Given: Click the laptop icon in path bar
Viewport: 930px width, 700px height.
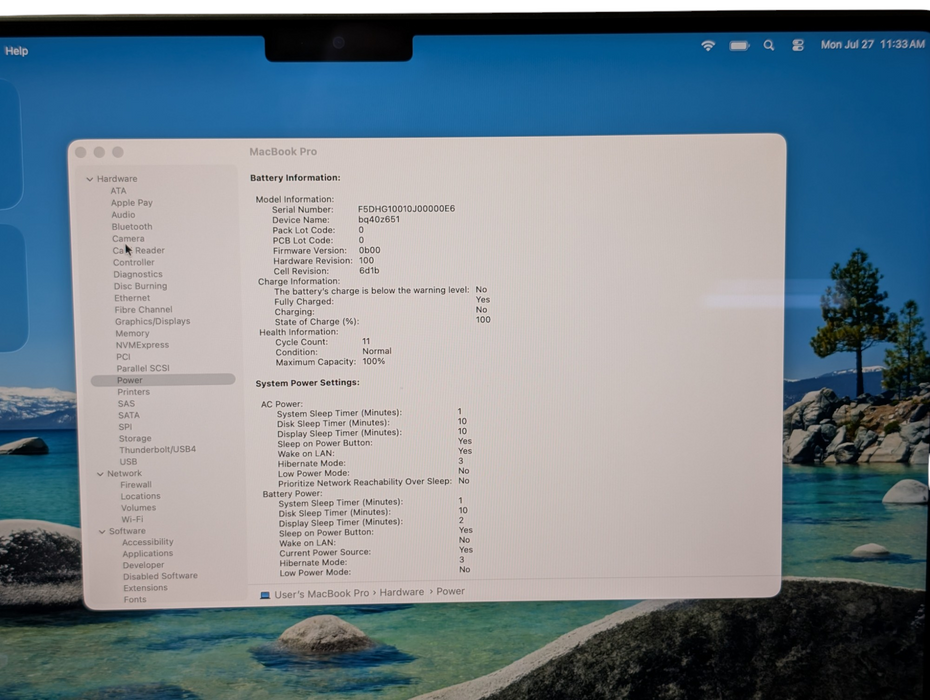Looking at the screenshot, I should click(265, 595).
